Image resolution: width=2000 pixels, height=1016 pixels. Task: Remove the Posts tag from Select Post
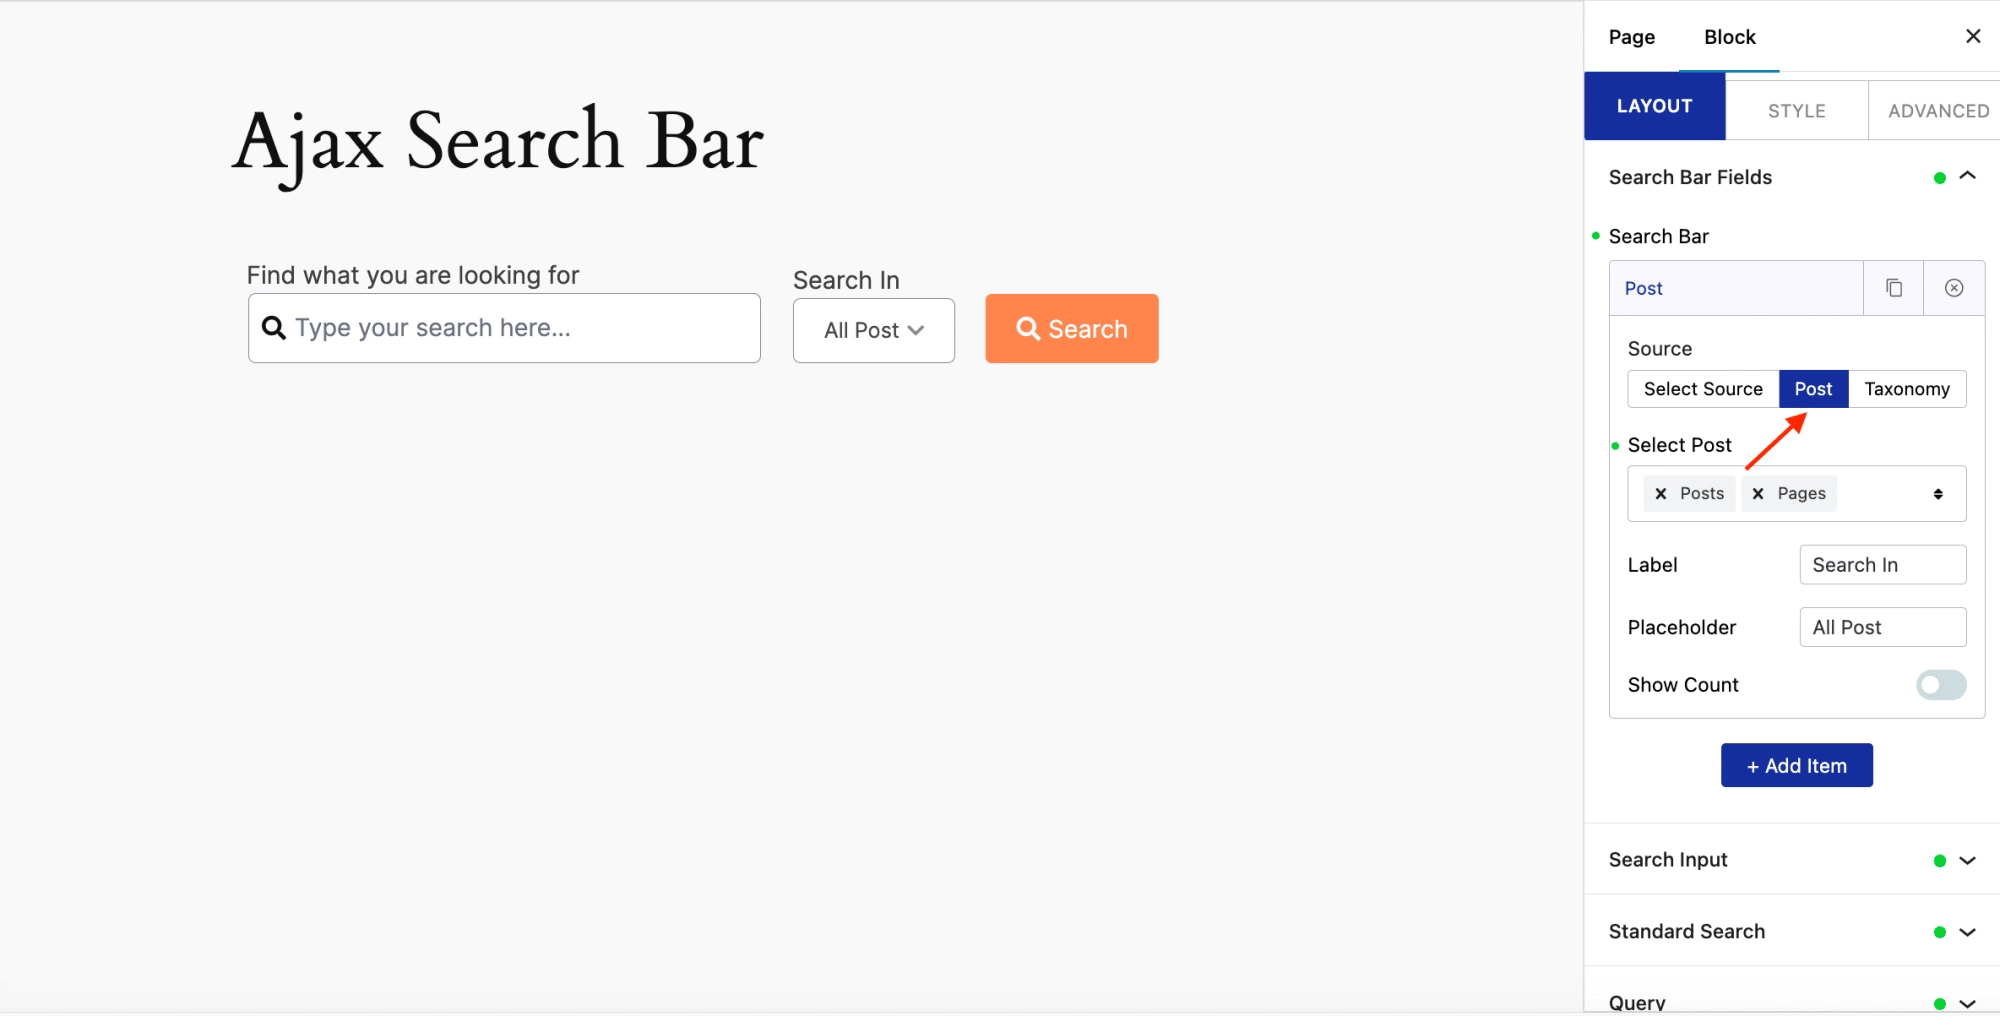[1661, 493]
